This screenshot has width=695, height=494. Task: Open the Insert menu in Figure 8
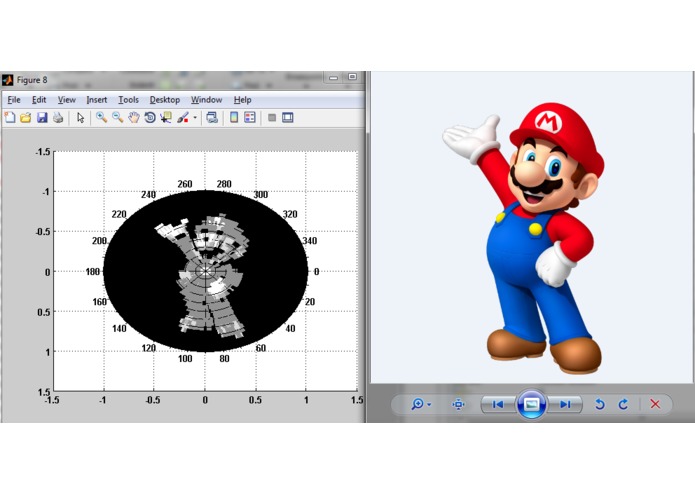pyautogui.click(x=97, y=100)
